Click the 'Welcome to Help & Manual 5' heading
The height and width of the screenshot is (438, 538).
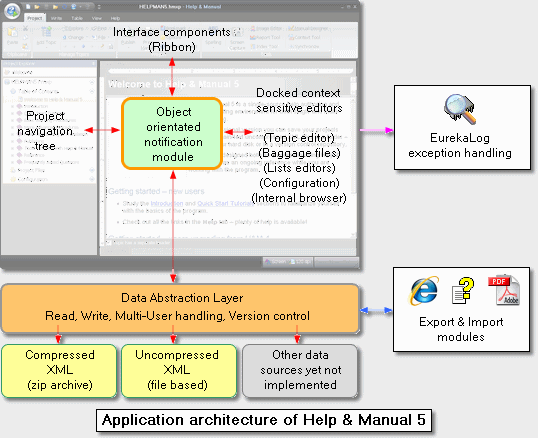point(173,84)
